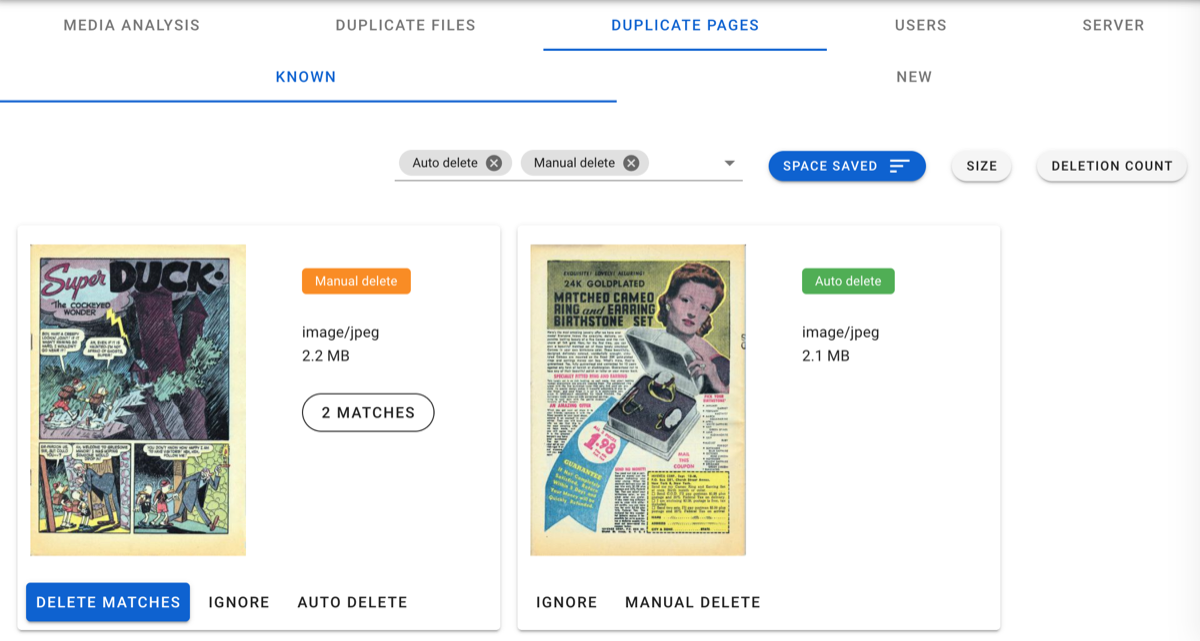The width and height of the screenshot is (1200, 641).
Task: Select the green Auto delete status chip
Action: (848, 281)
